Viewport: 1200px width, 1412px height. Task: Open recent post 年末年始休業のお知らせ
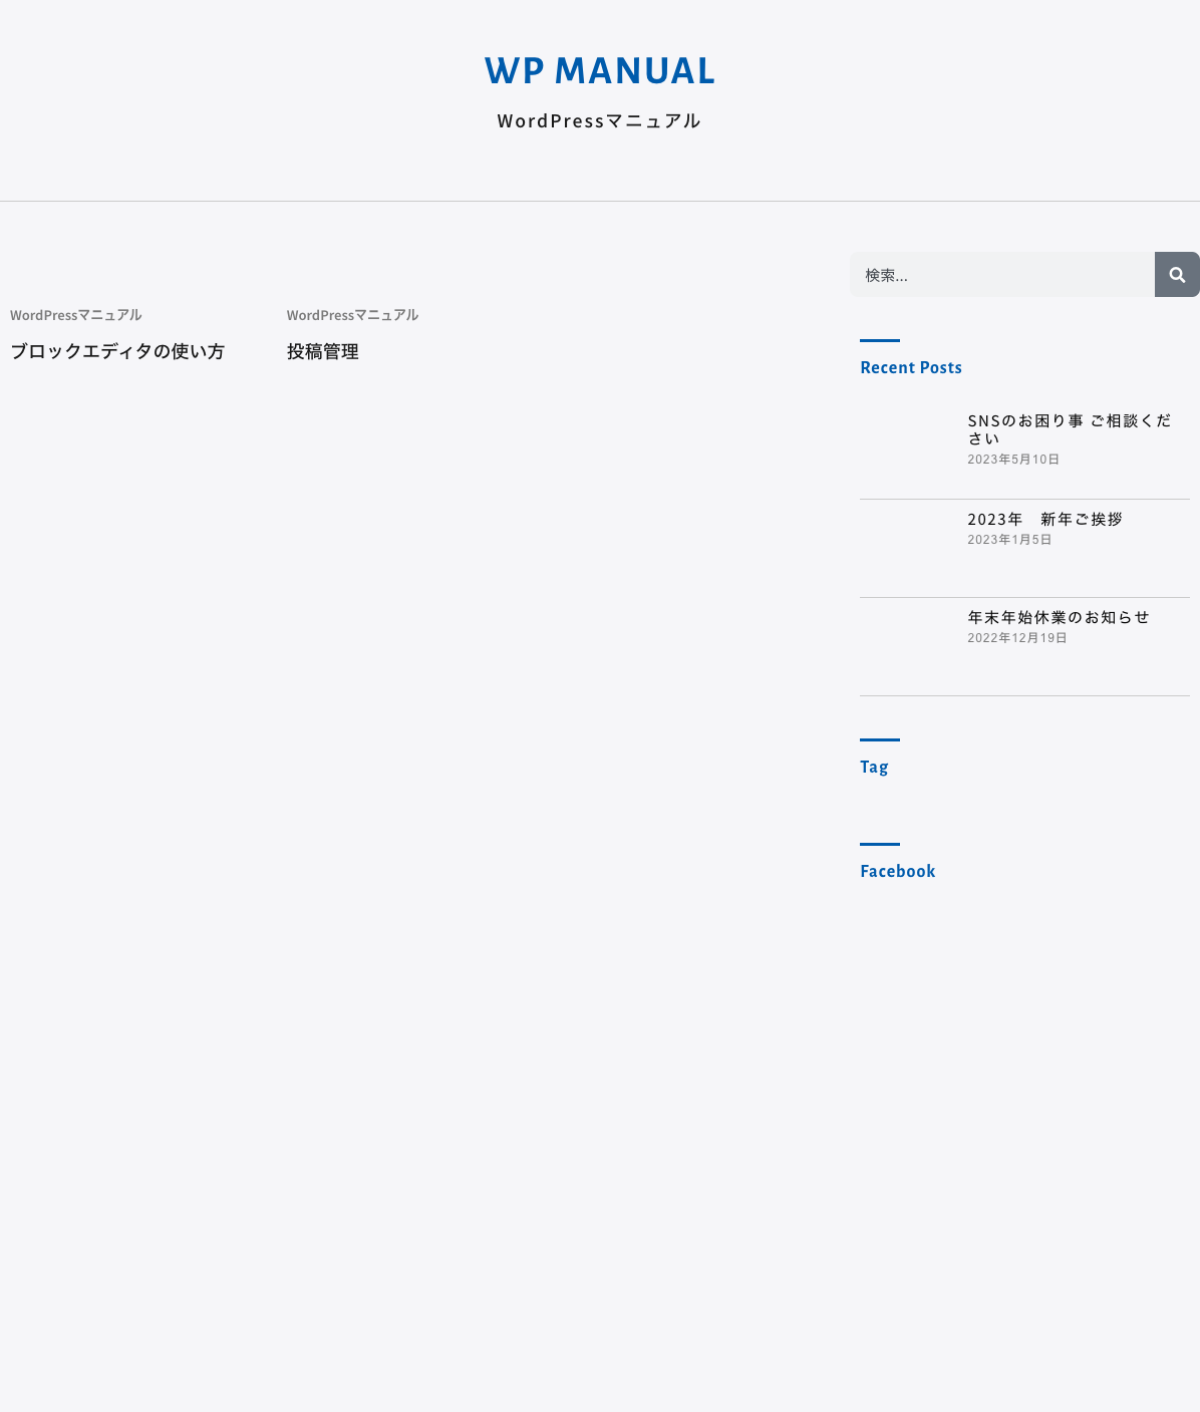[1059, 617]
